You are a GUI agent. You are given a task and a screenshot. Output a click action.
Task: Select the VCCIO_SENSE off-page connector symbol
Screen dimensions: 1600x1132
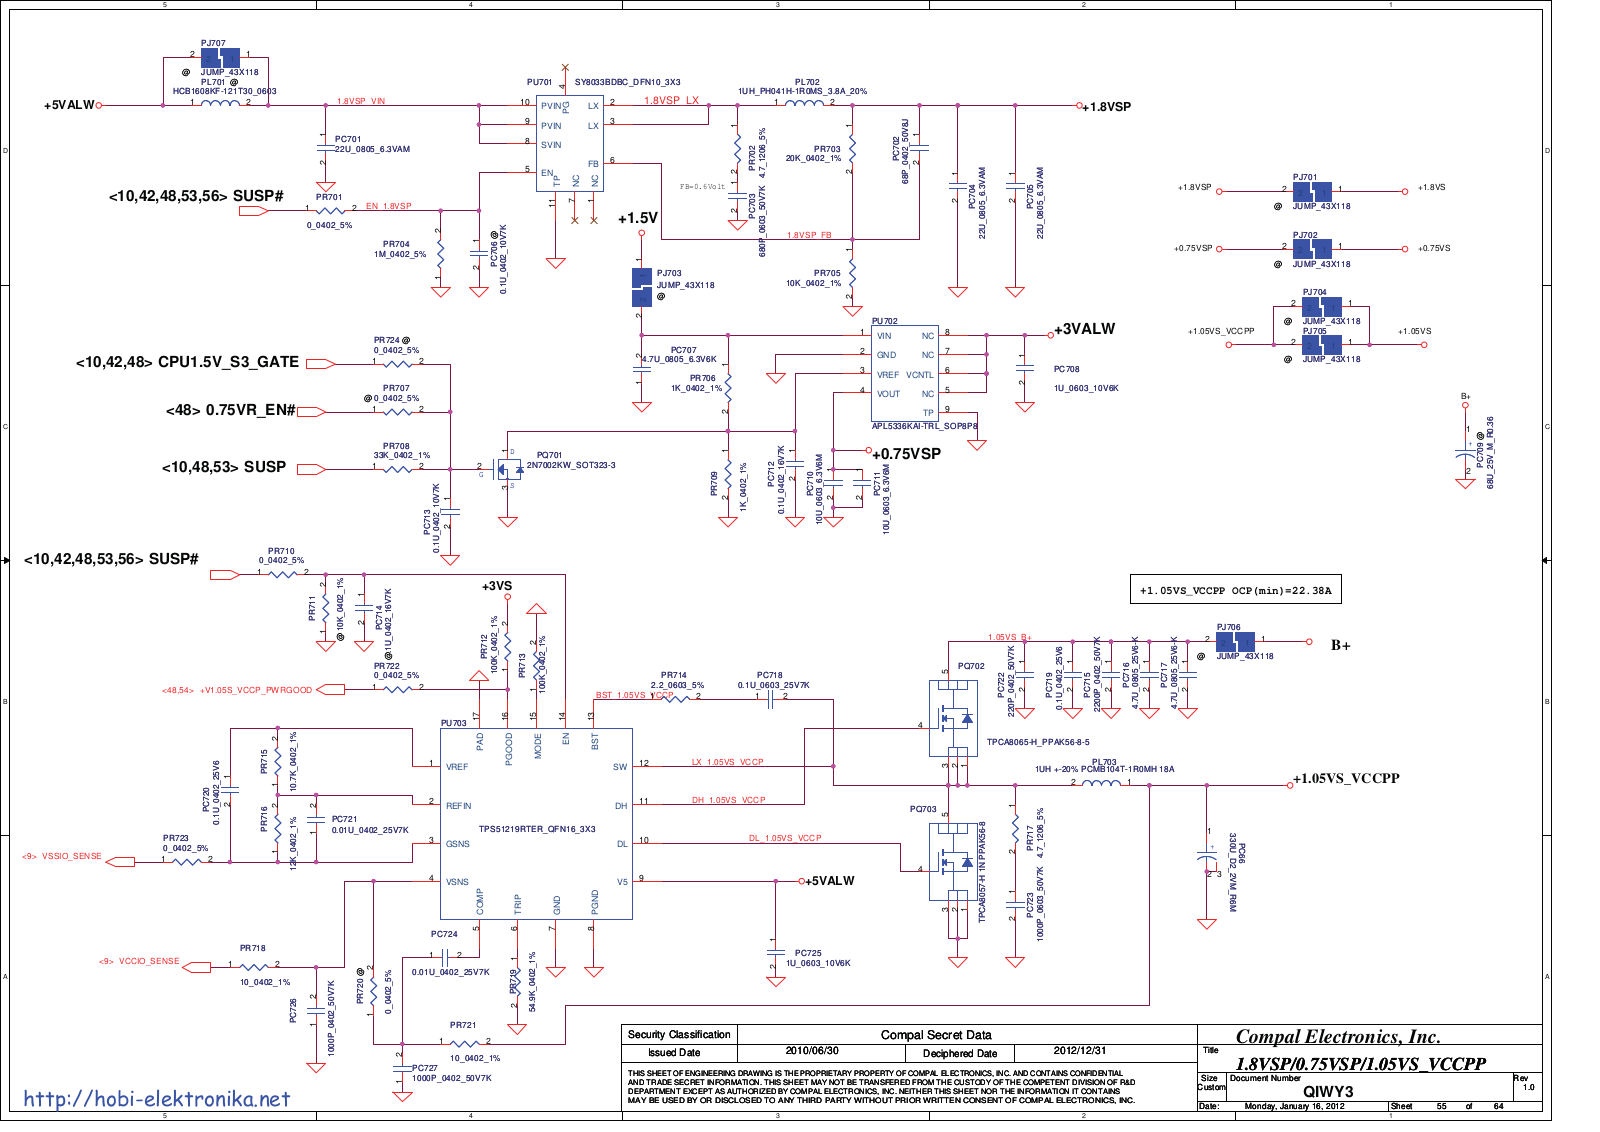click(196, 967)
